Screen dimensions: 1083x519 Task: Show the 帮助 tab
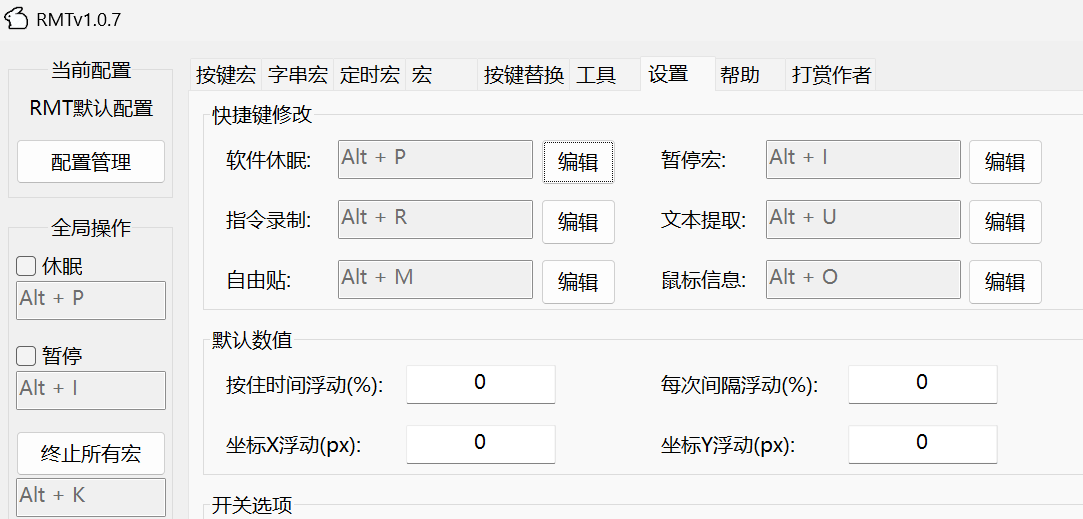click(739, 75)
